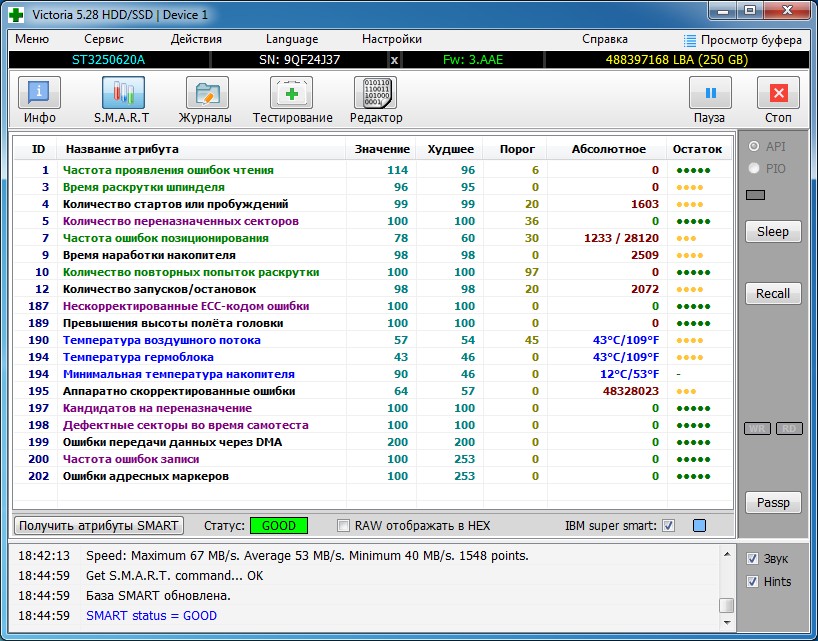
Task: Click drive model ST3250620A
Action: 109,60
